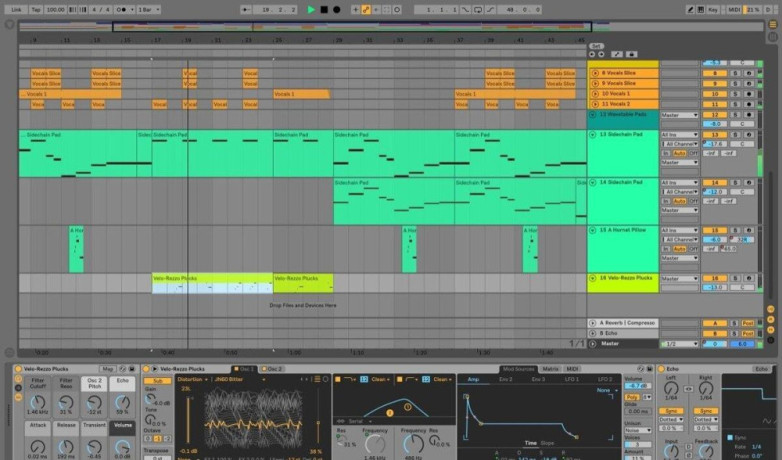Select the Amp envelope tab
Viewport: 782px width, 460px height.
(x=473, y=379)
